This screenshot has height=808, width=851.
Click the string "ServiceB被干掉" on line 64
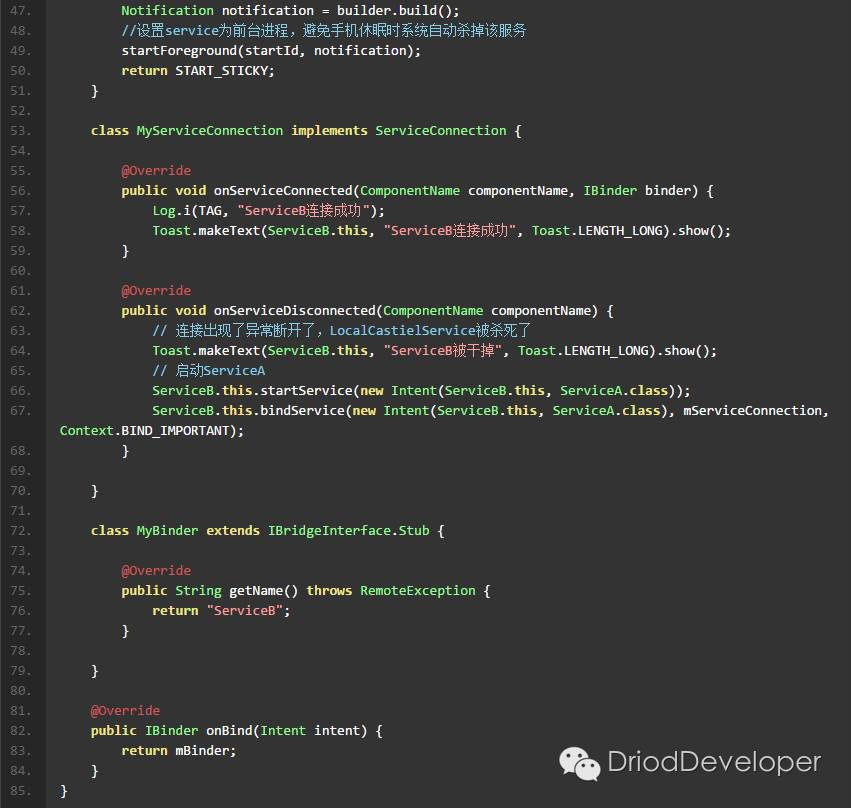tap(442, 351)
